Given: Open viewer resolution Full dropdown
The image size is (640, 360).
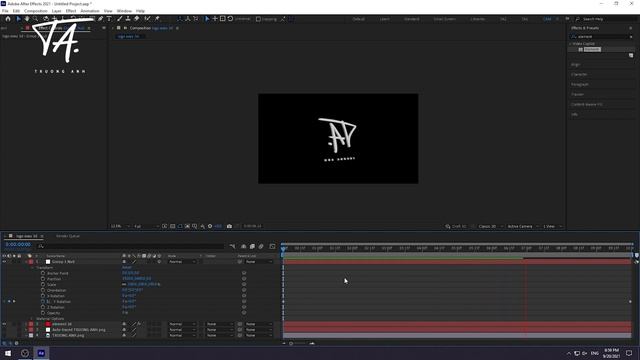Looking at the screenshot, I should (146, 226).
